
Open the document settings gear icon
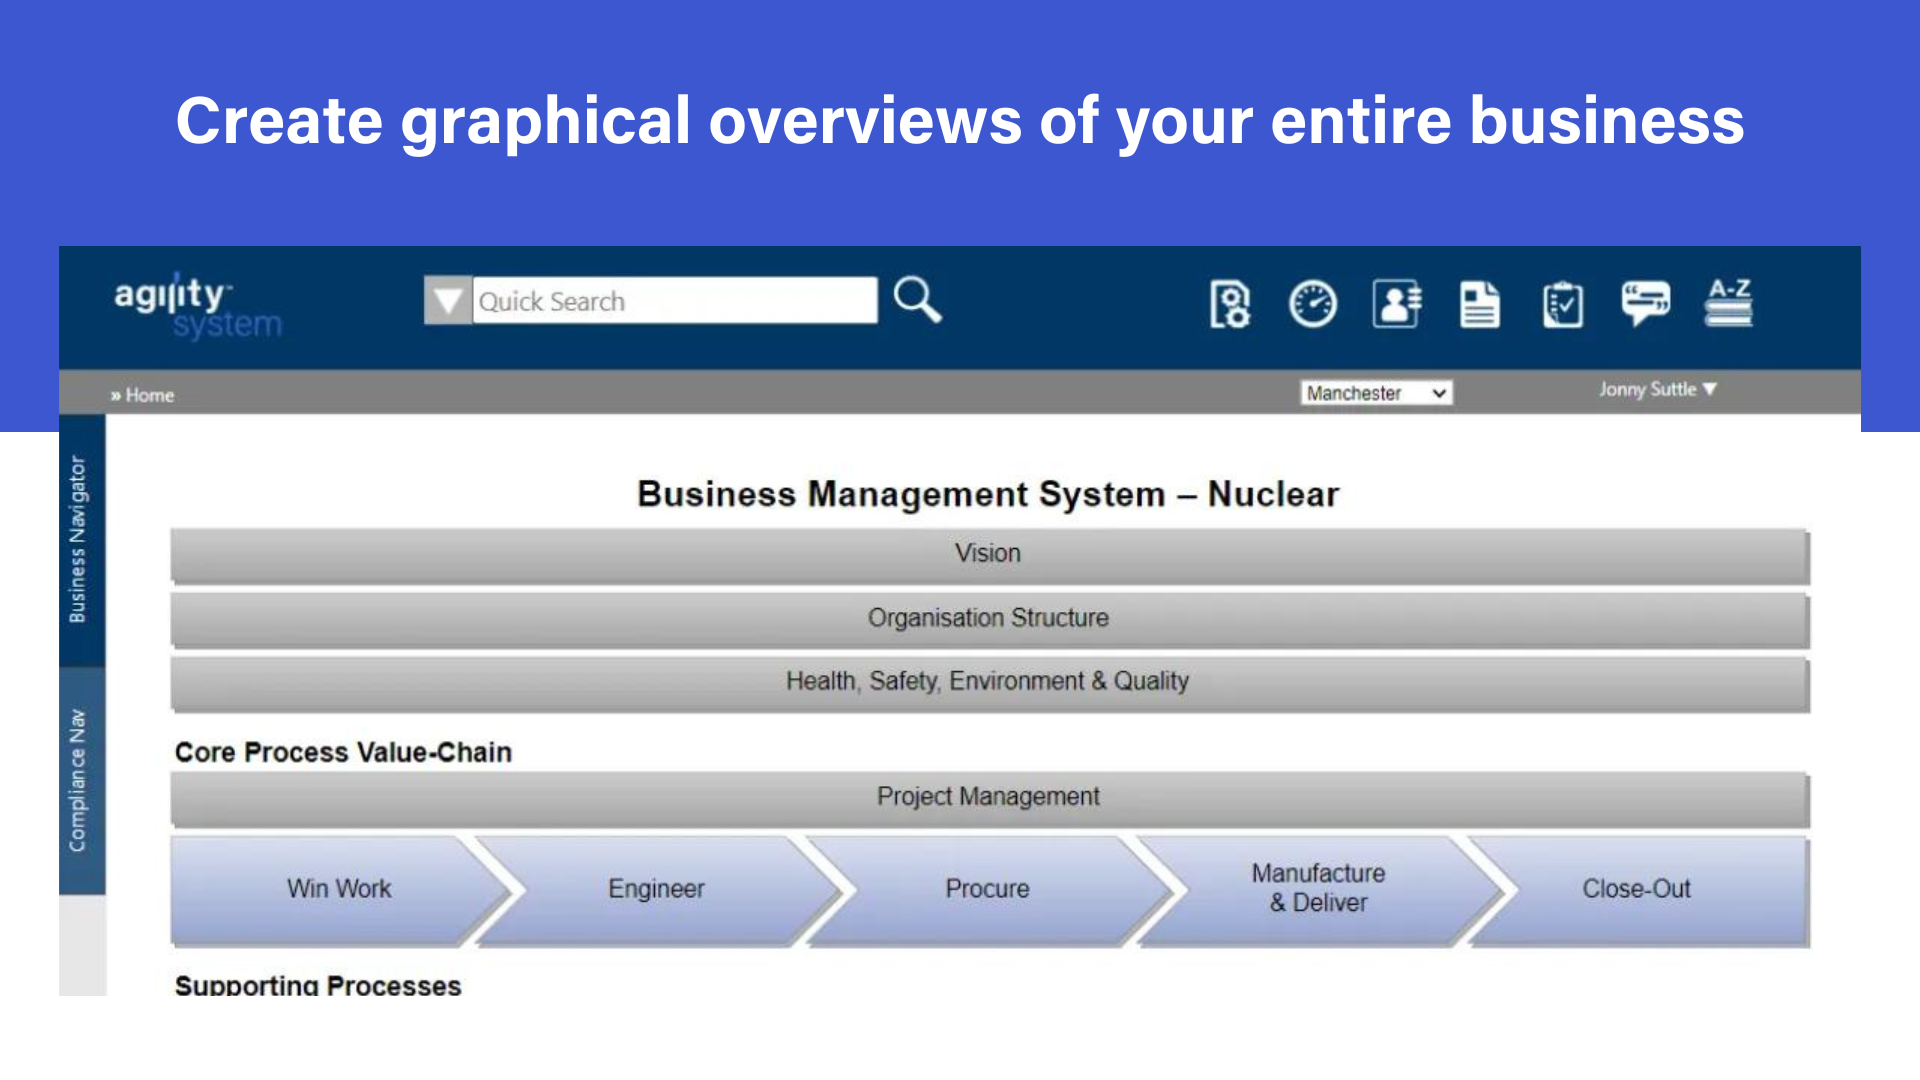tap(1230, 304)
